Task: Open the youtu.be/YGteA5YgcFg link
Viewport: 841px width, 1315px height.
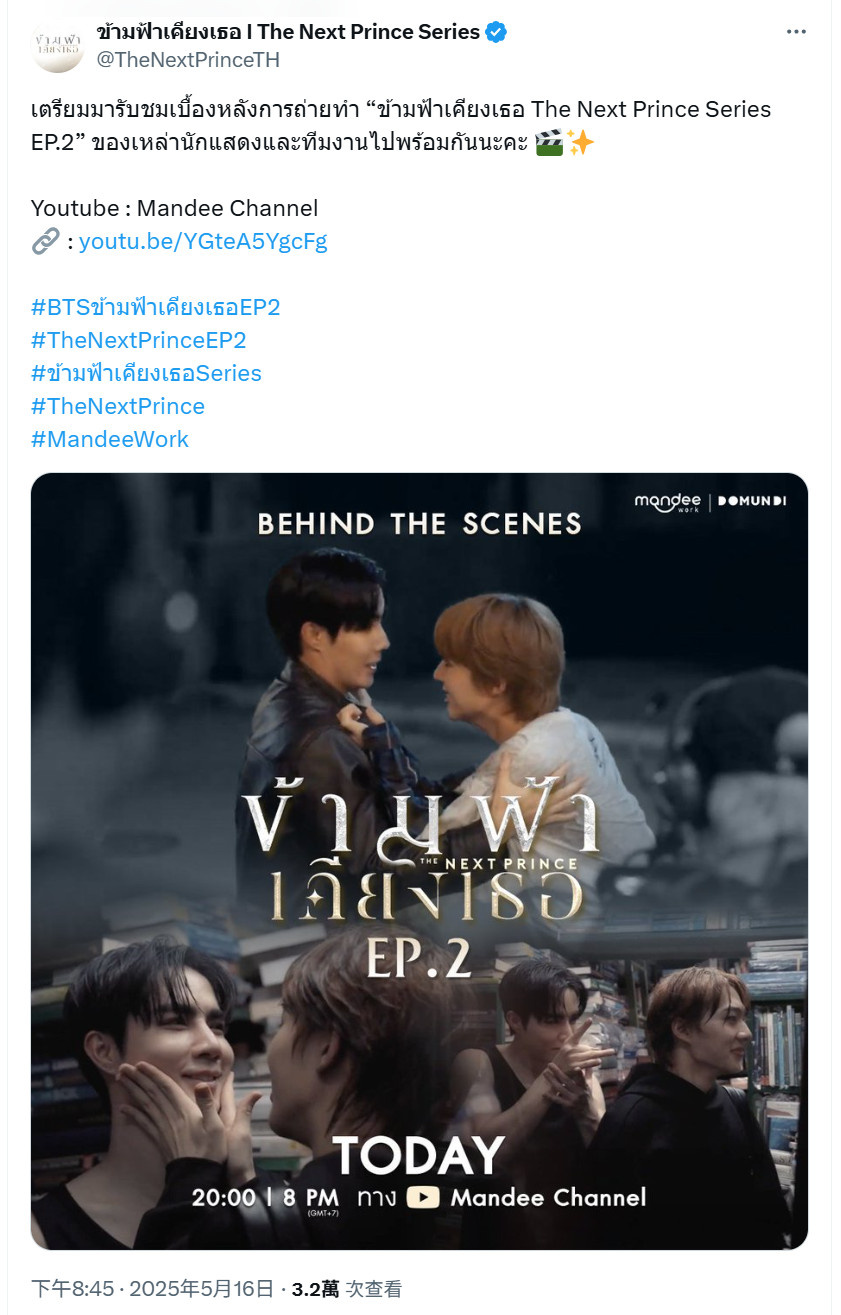Action: (203, 241)
